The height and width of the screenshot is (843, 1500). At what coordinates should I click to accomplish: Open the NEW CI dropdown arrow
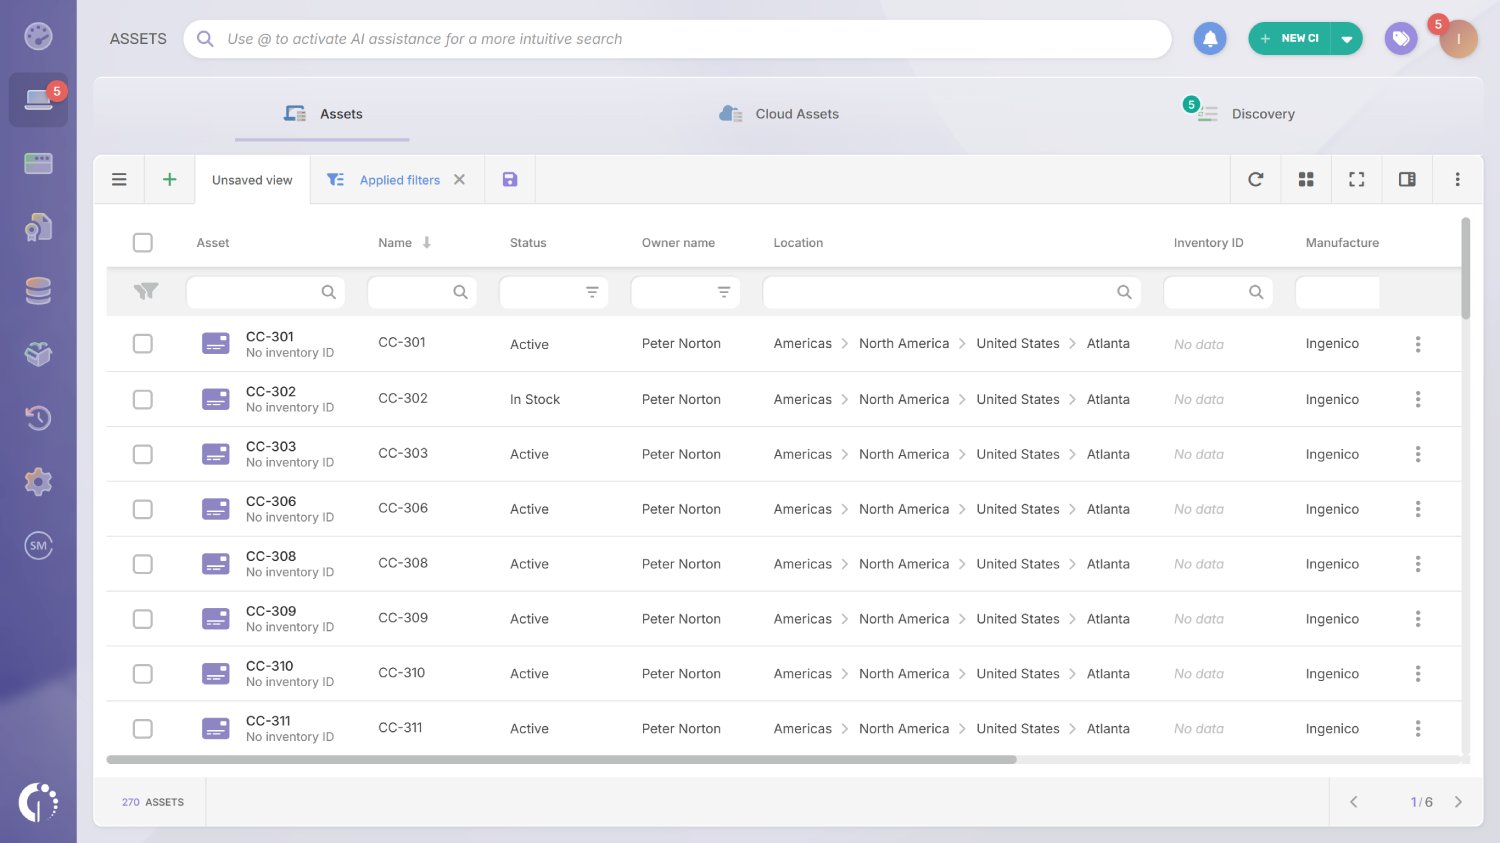tap(1347, 38)
